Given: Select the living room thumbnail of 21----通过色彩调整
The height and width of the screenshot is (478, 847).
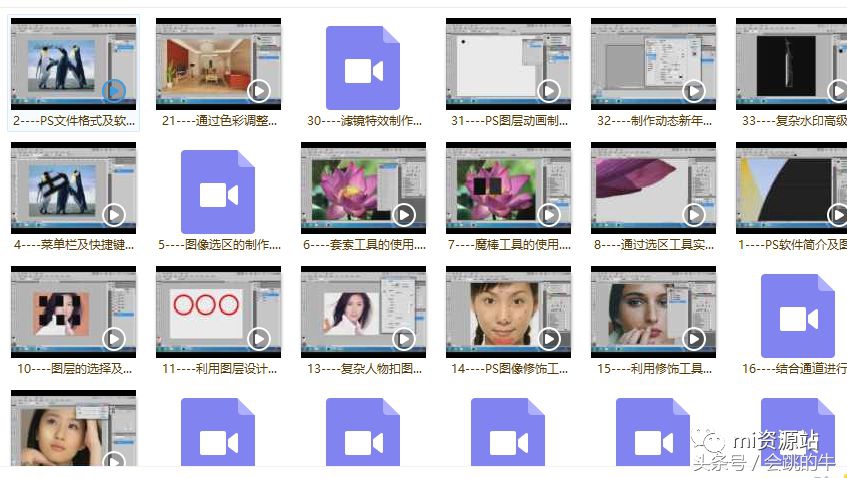Looking at the screenshot, I should (x=218, y=64).
